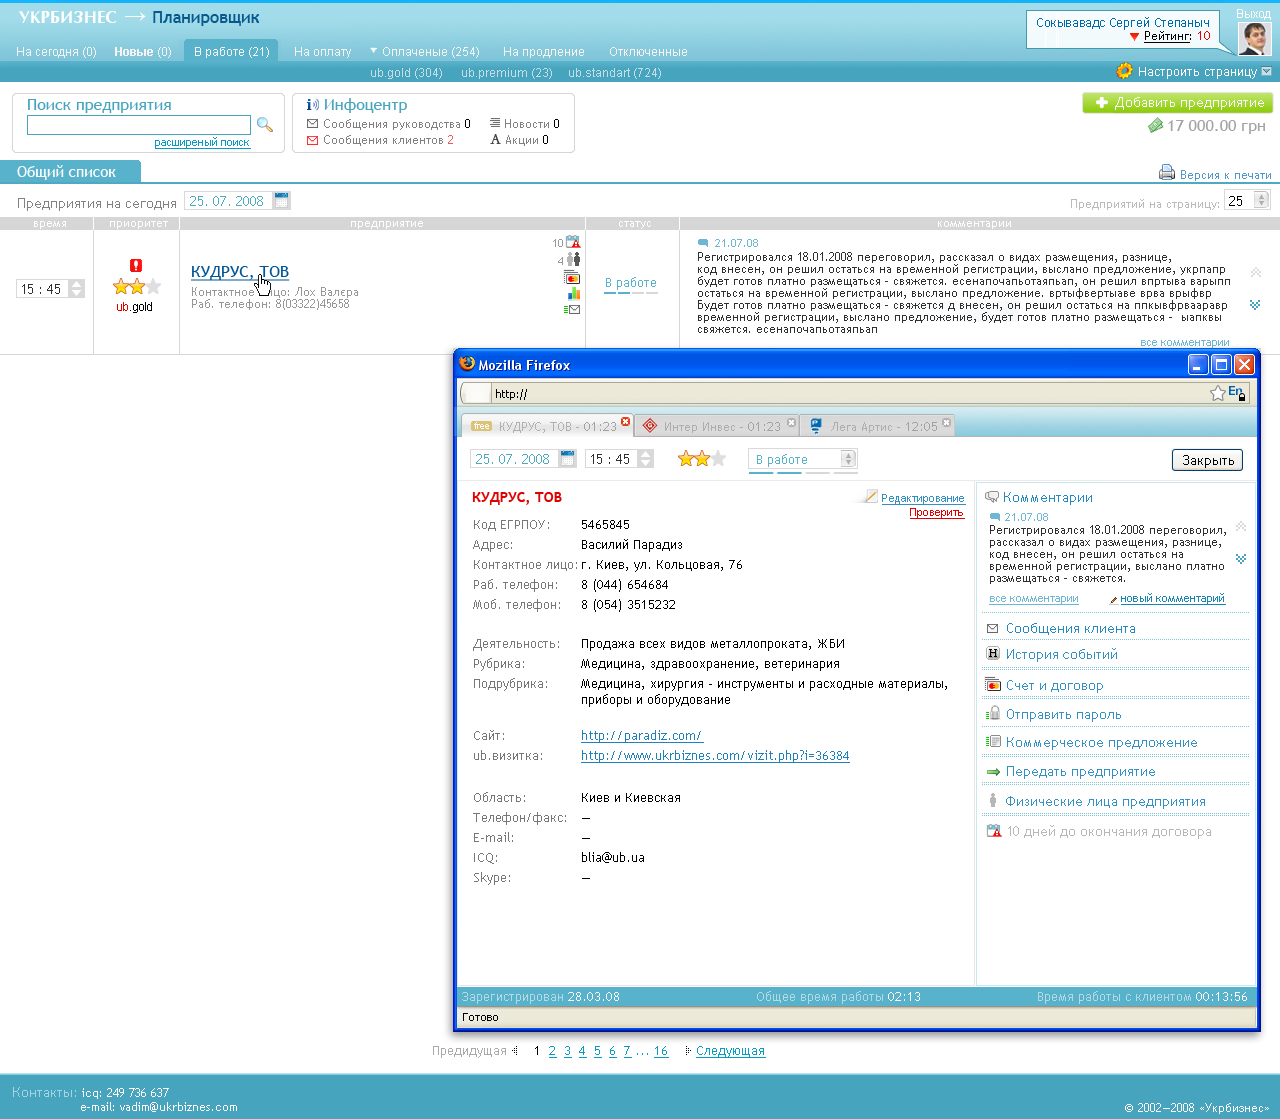Open the На продление tab
This screenshot has height=1119, width=1280.
click(544, 52)
